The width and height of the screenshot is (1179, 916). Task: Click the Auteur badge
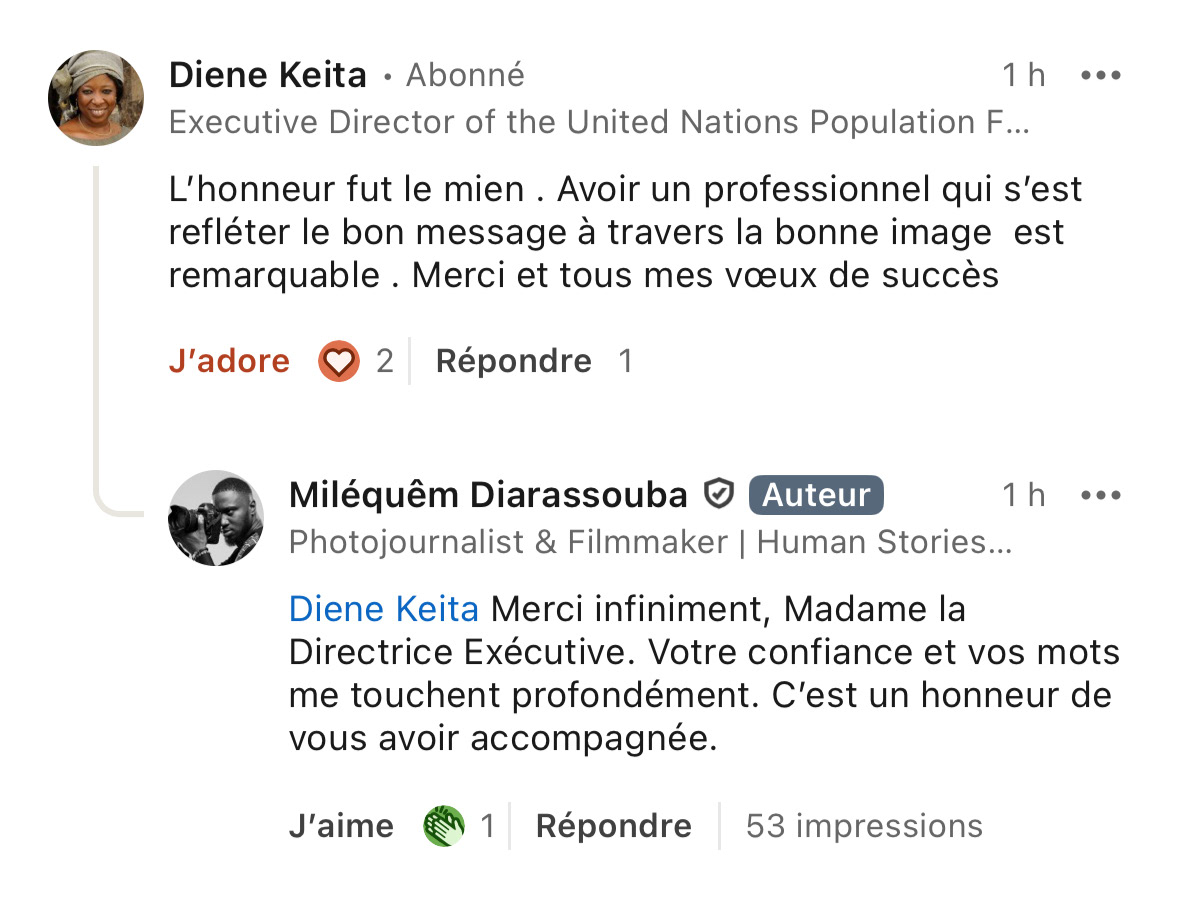816,495
